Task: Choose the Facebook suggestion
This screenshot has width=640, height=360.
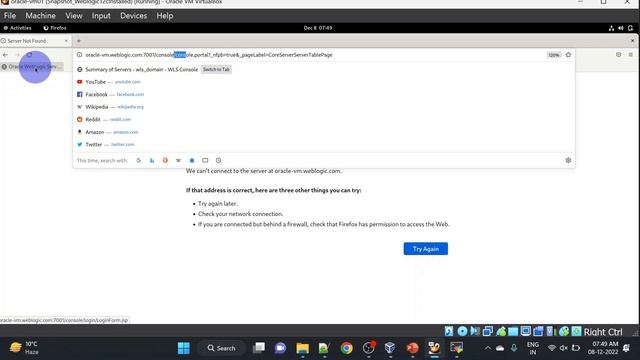Action: pos(324,94)
